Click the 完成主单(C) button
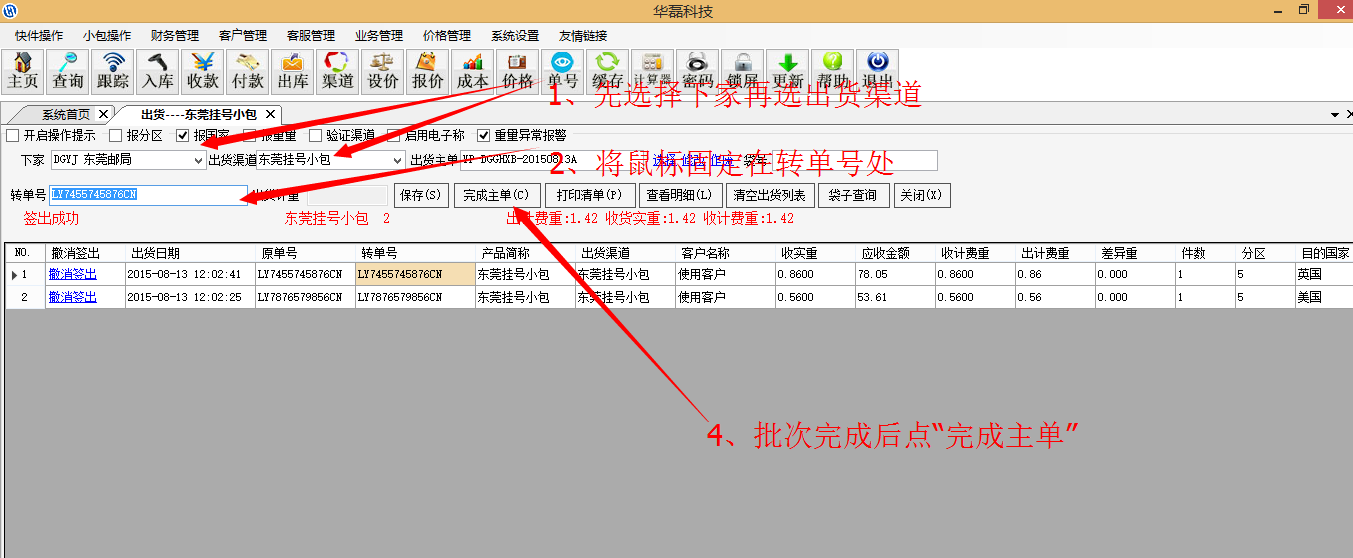Viewport: 1353px width, 558px height. pyautogui.click(x=497, y=195)
